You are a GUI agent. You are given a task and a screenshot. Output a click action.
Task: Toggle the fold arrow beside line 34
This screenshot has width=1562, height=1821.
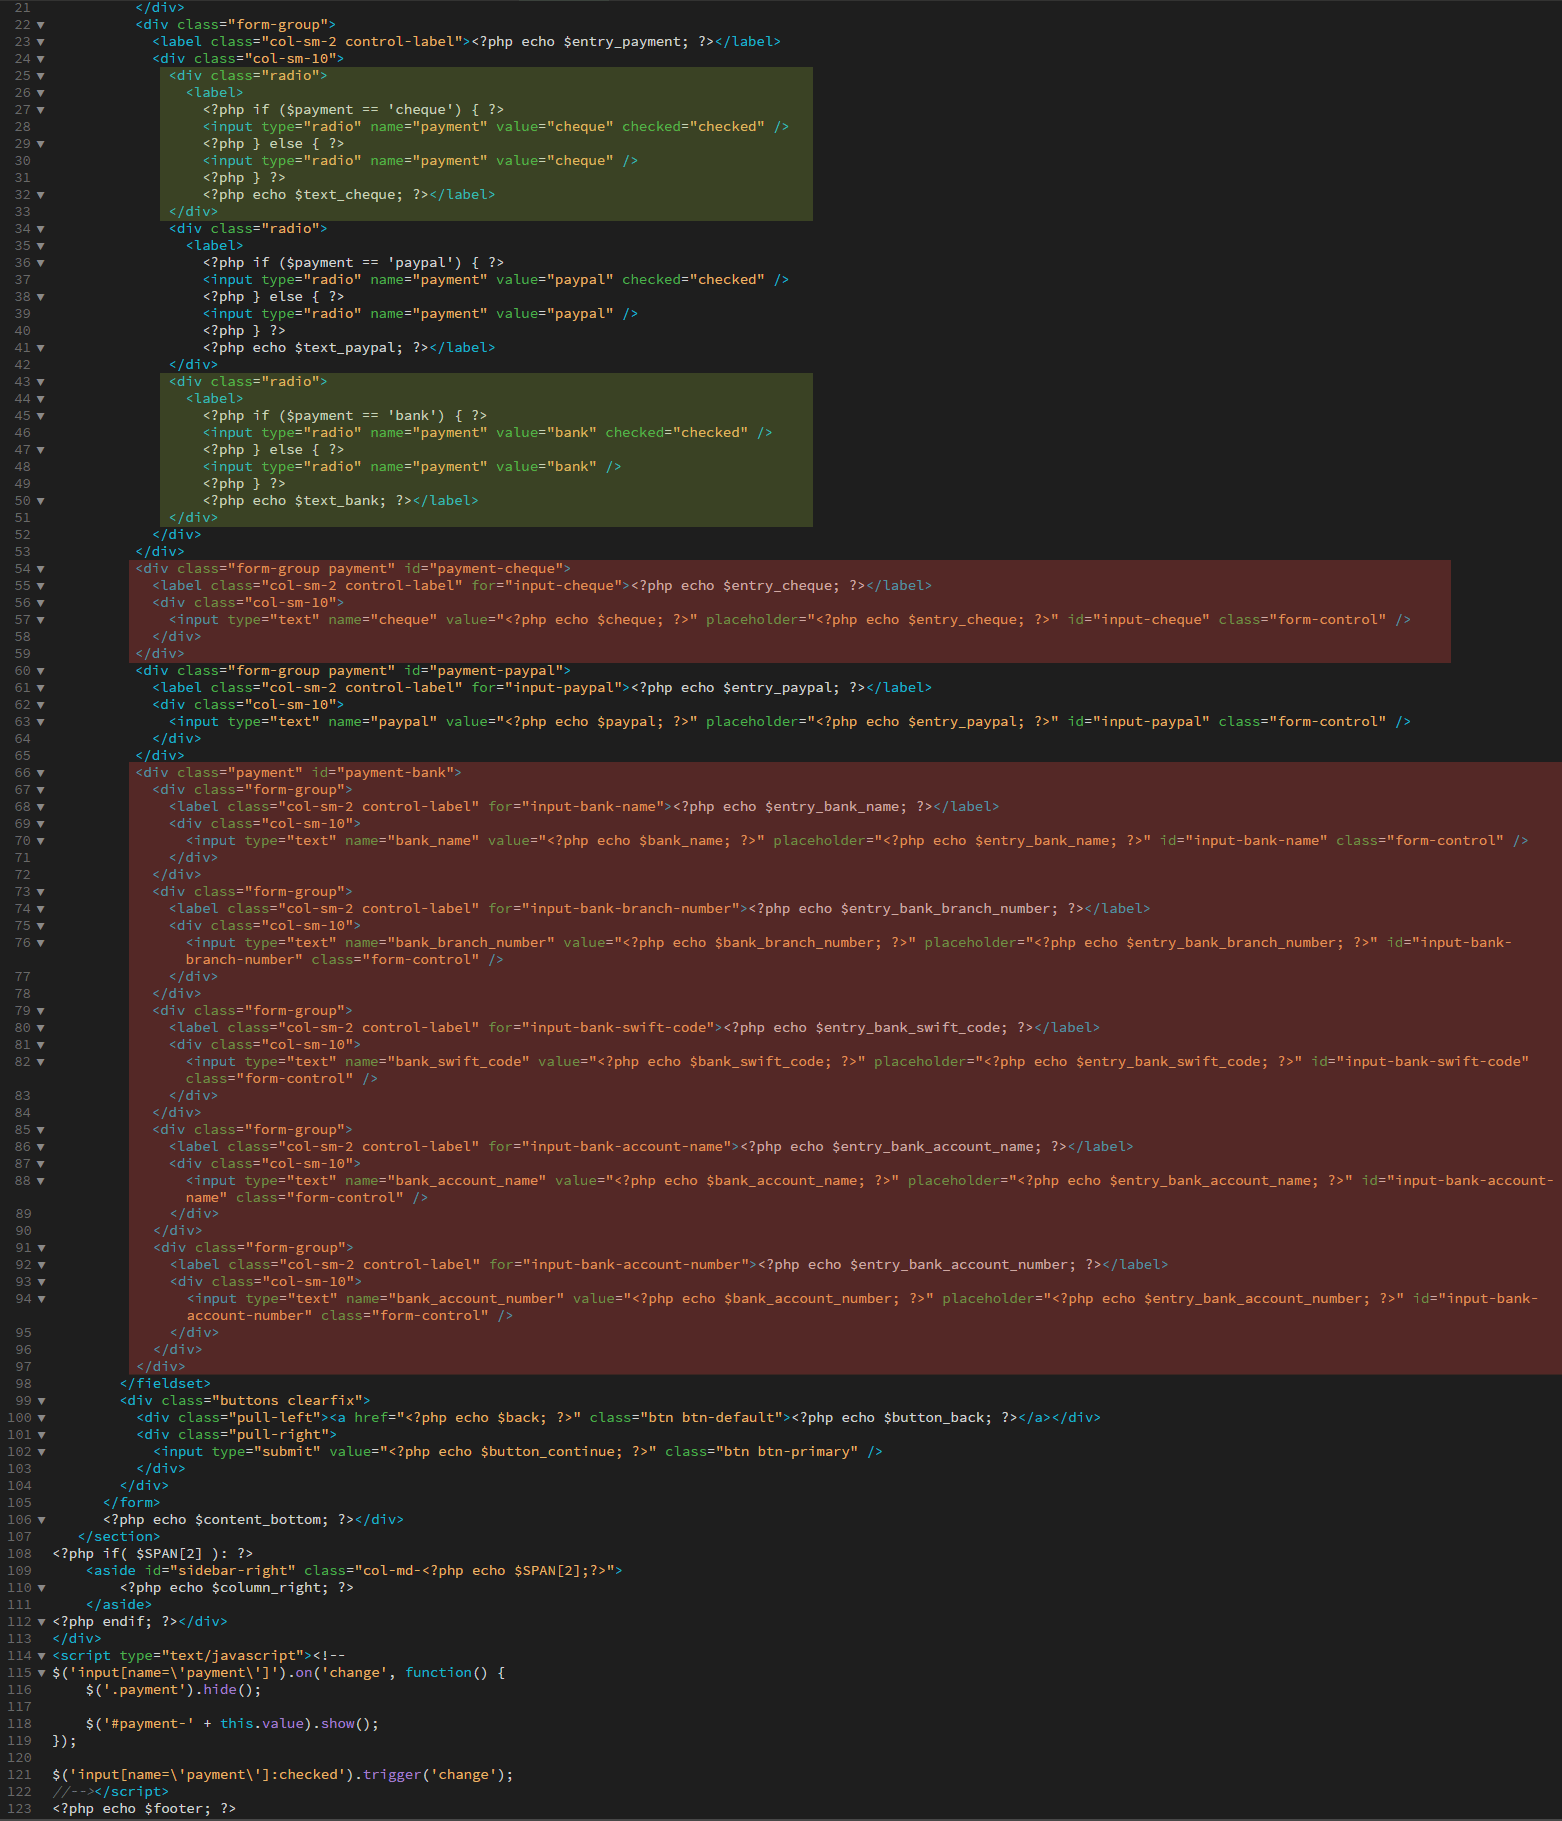[41, 229]
